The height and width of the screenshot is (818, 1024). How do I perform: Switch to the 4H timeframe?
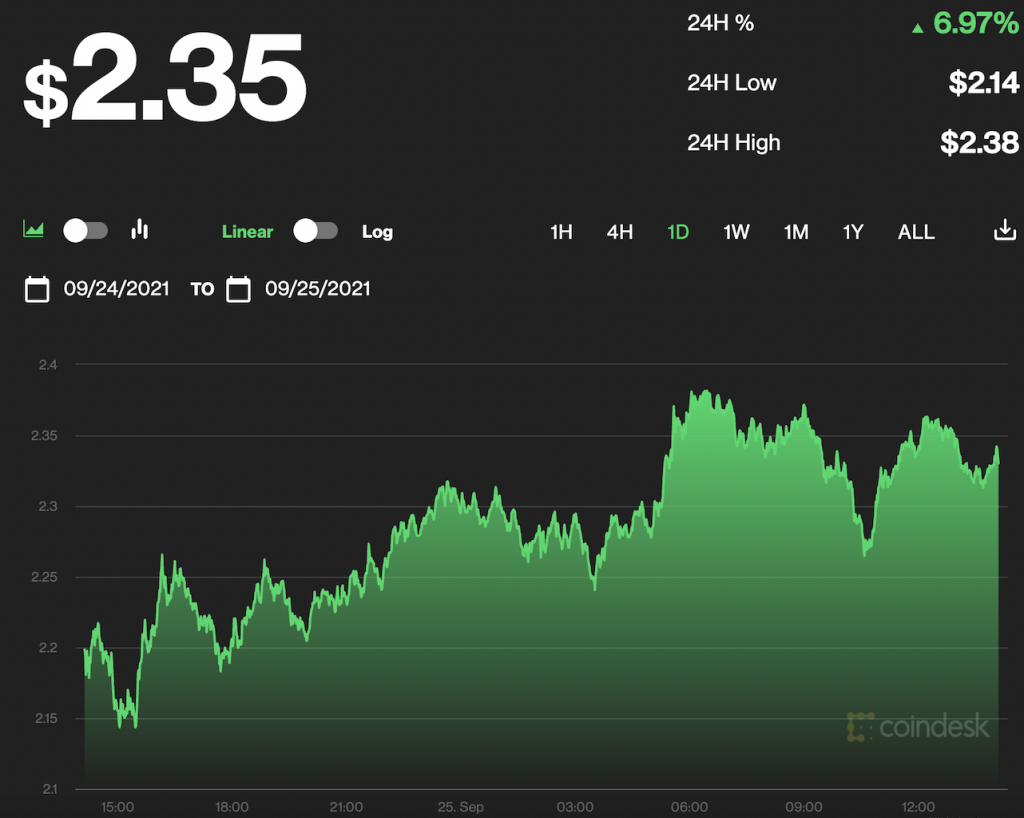[x=620, y=232]
